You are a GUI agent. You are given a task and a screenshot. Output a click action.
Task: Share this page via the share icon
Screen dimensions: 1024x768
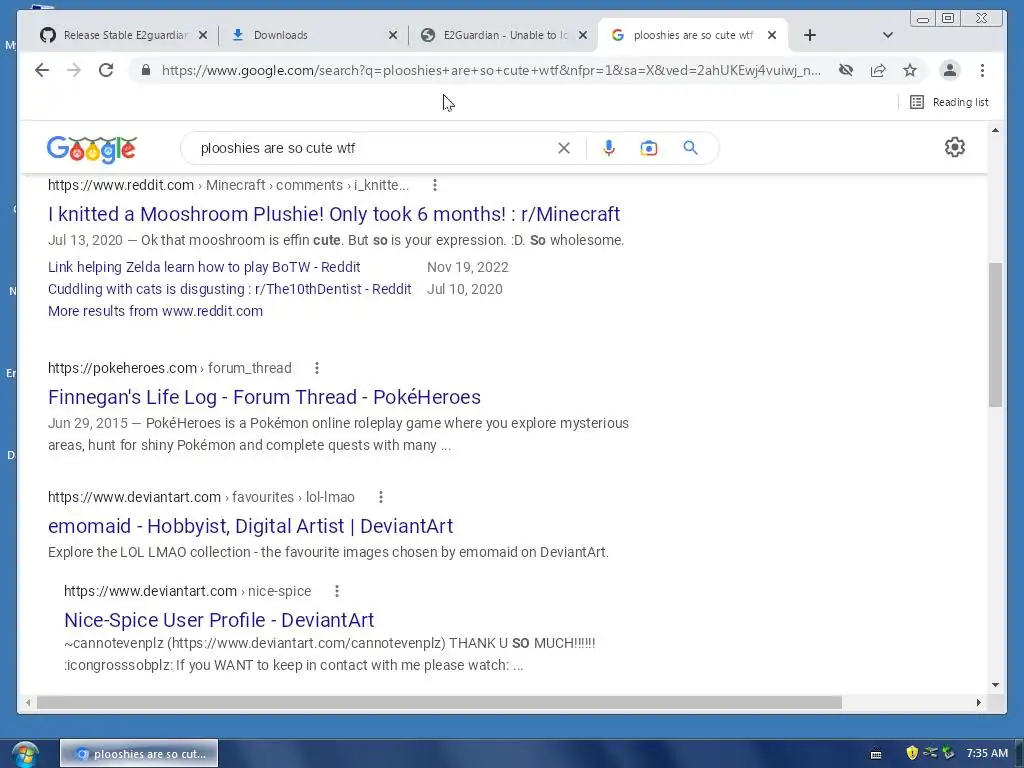click(x=878, y=71)
